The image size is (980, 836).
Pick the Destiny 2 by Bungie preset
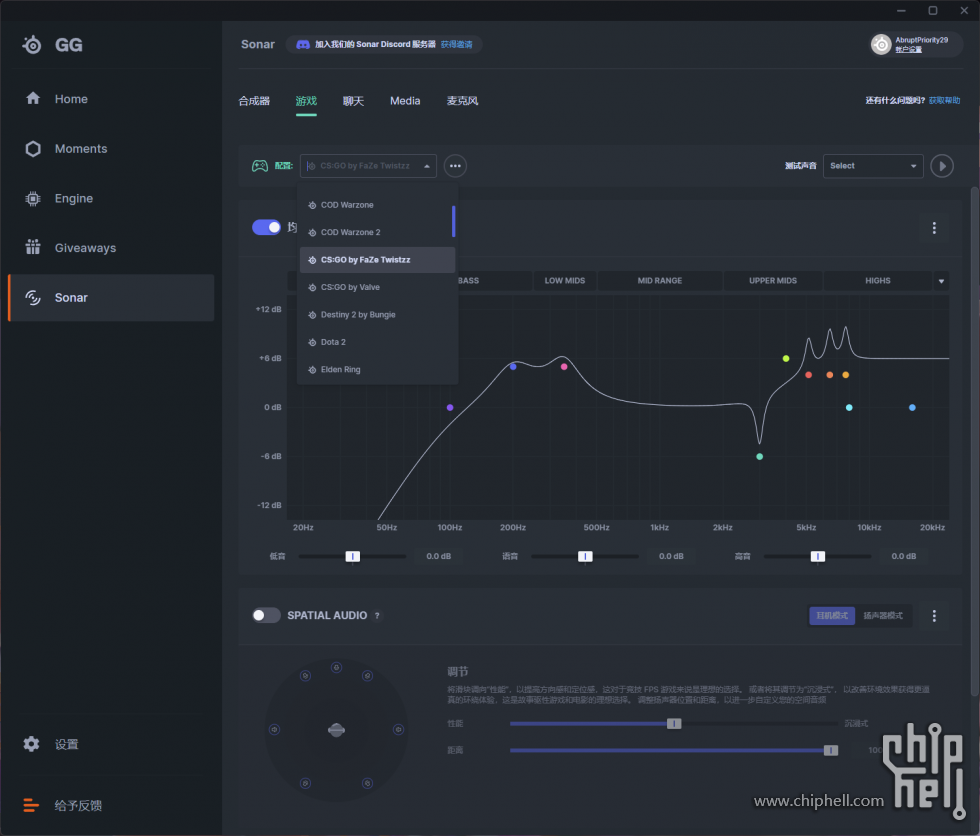pos(377,315)
